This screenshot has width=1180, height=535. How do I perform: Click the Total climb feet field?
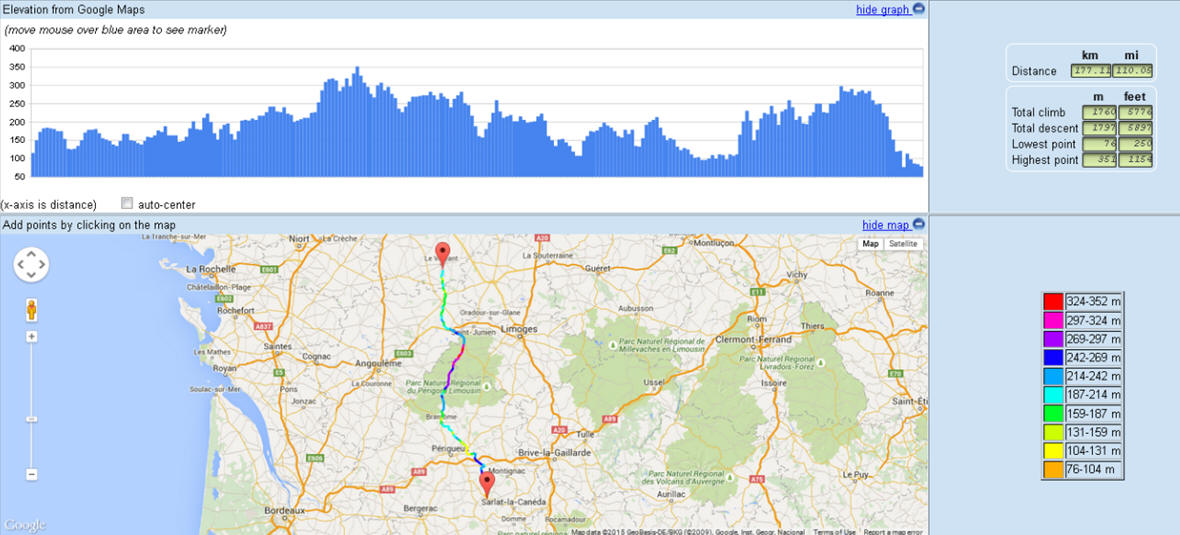(1136, 112)
